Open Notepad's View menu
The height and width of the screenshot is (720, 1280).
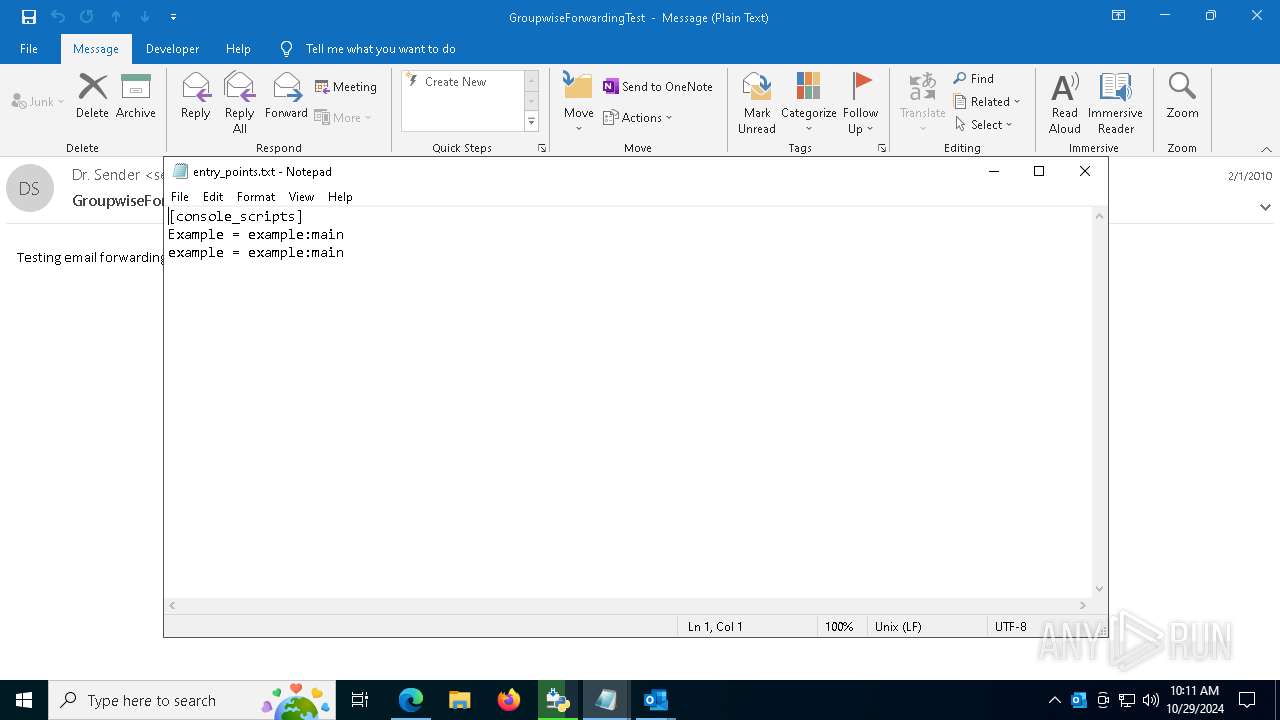coord(301,197)
